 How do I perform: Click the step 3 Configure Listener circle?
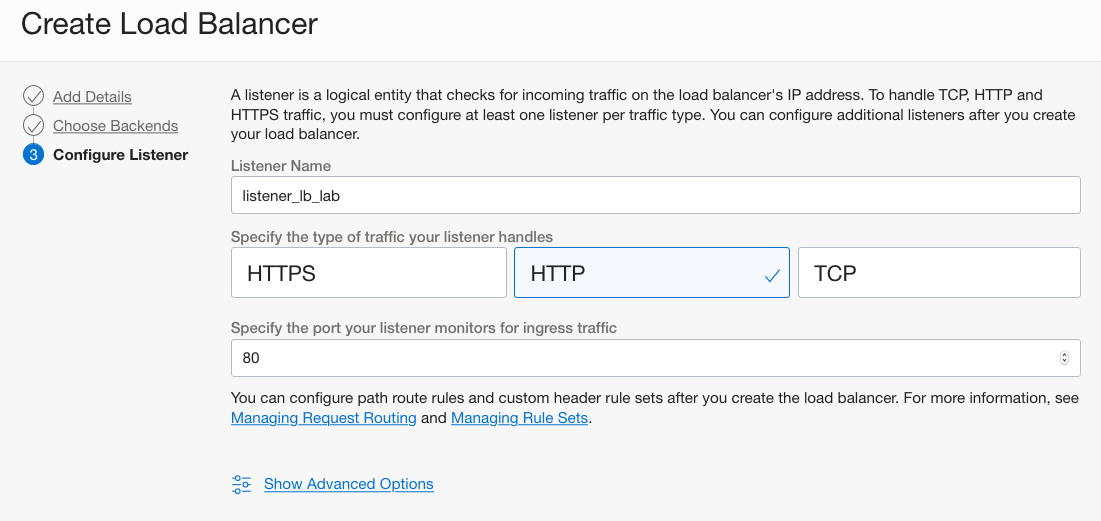(33, 154)
